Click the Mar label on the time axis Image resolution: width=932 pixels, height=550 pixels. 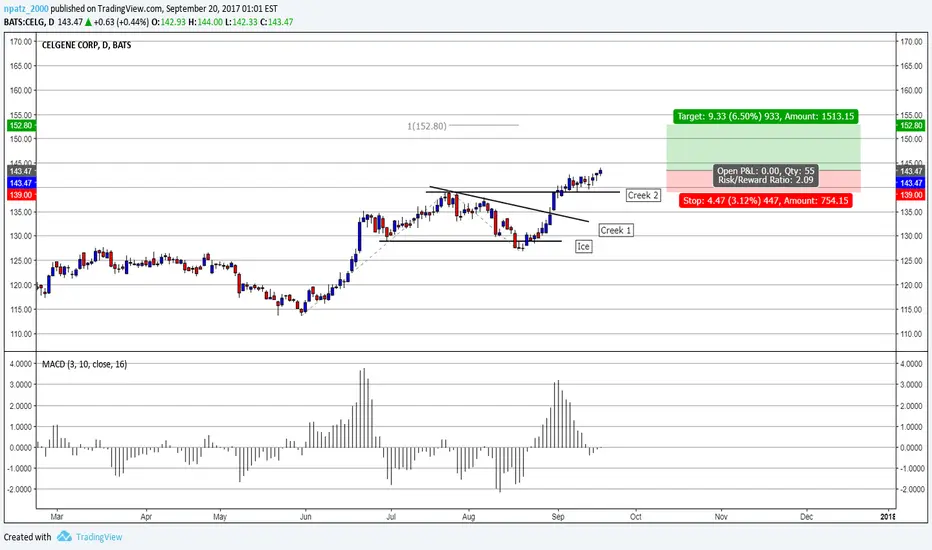click(57, 517)
